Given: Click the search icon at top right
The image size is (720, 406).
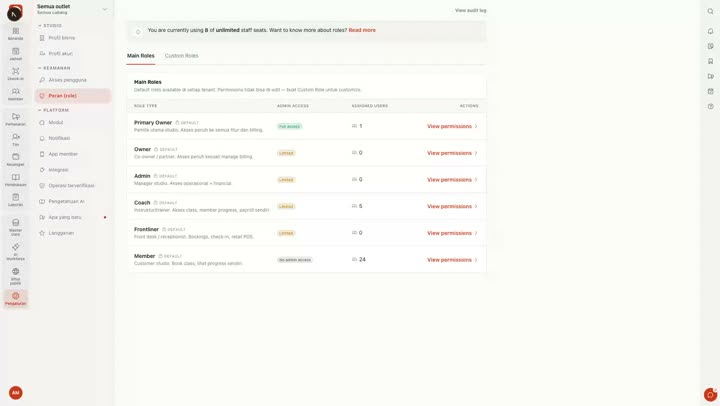Looking at the screenshot, I should click(710, 11).
